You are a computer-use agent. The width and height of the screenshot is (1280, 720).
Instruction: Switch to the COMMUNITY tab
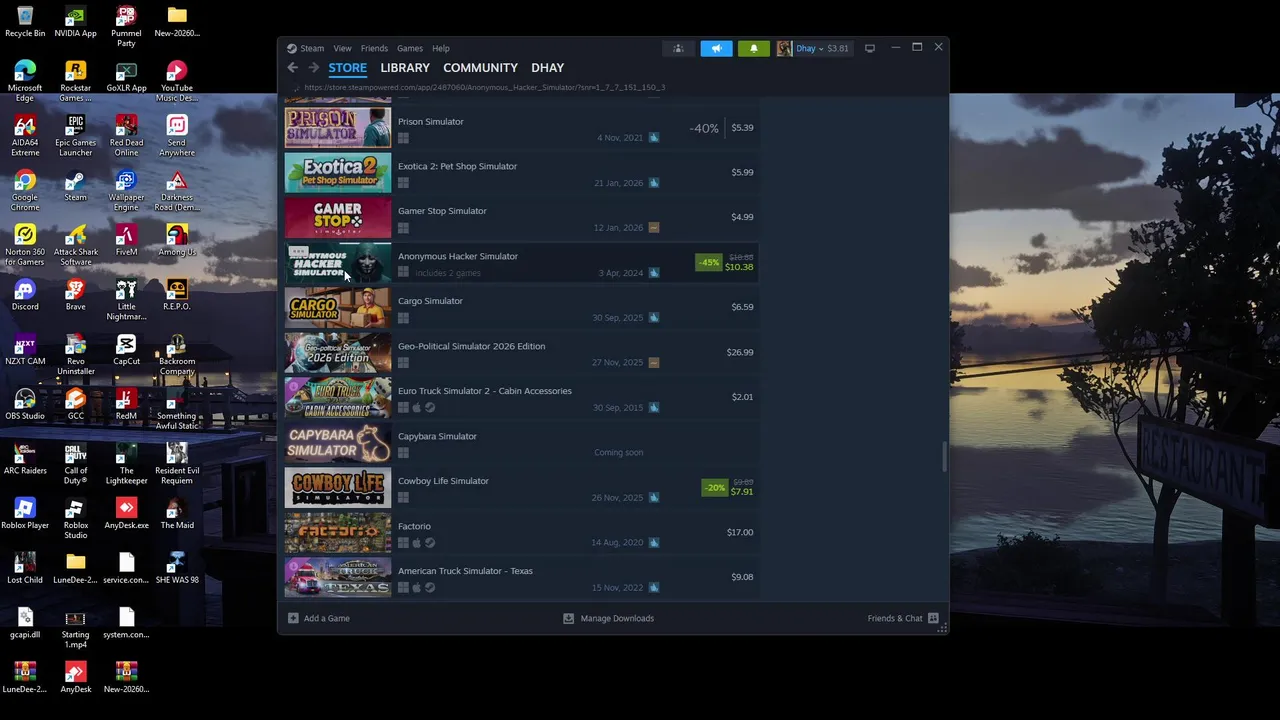pos(480,68)
